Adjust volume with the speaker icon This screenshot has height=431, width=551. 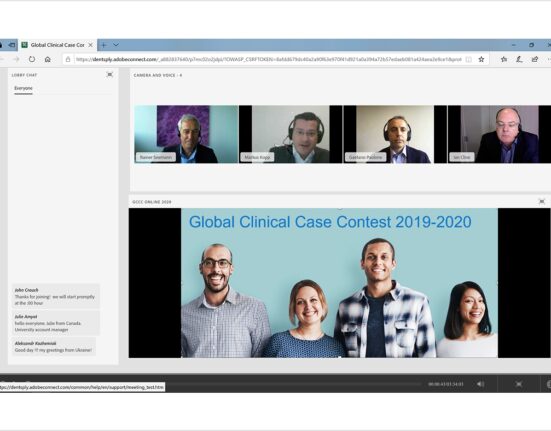tap(480, 384)
